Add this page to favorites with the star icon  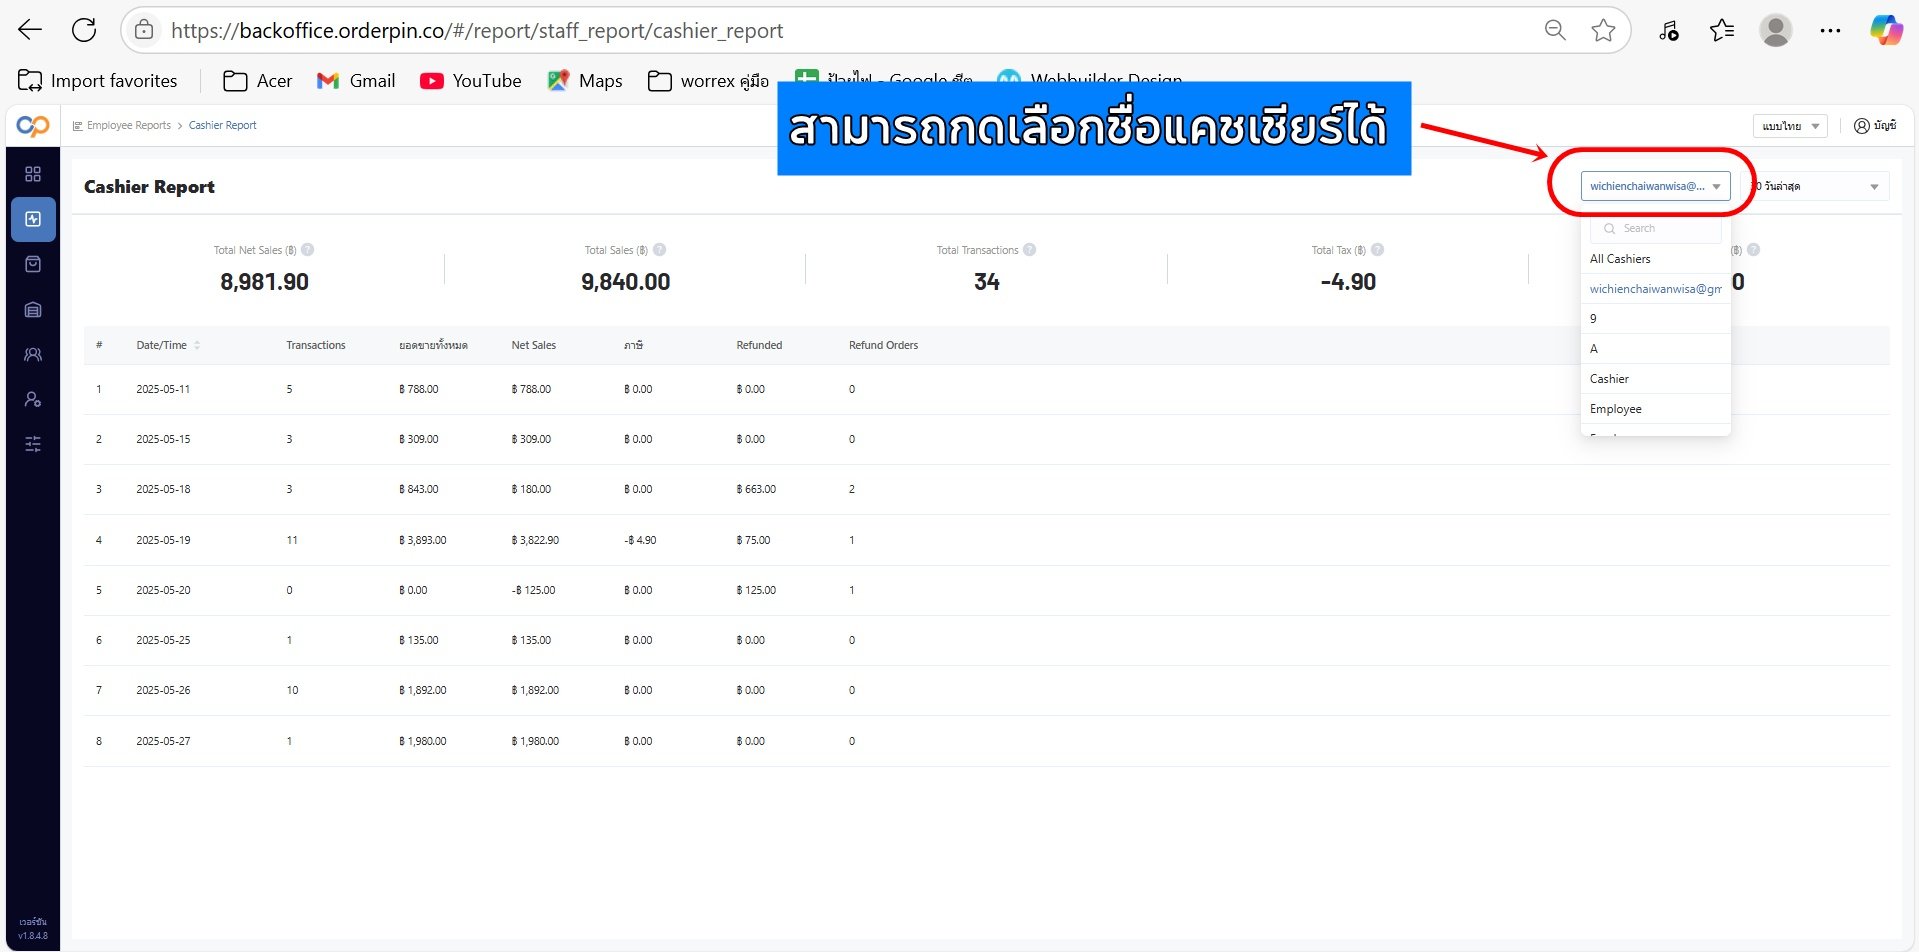coord(1603,30)
